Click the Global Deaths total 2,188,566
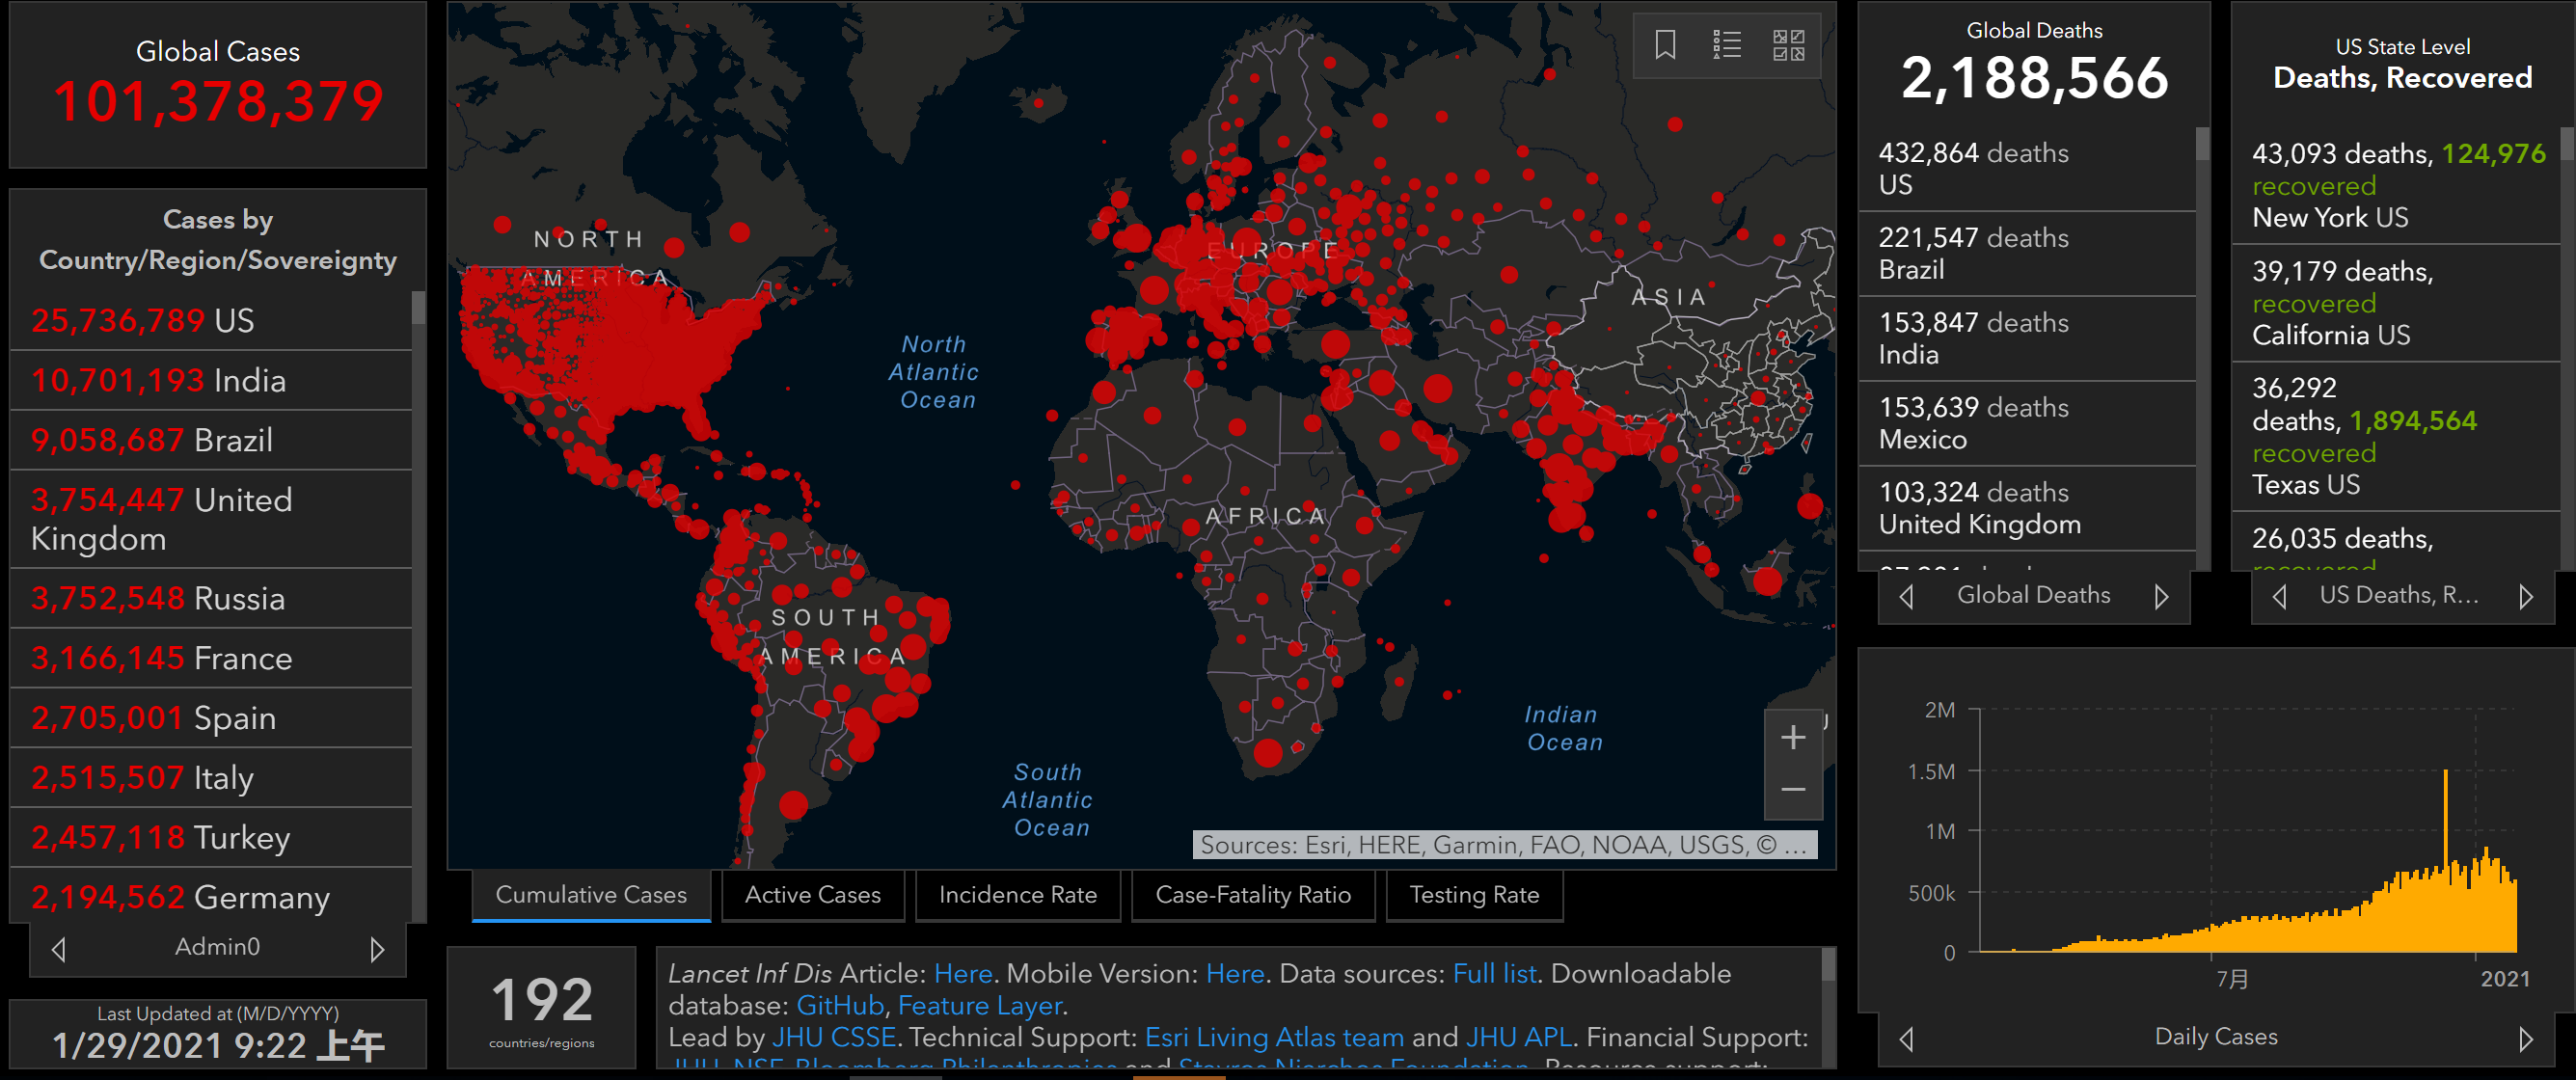This screenshot has width=2576, height=1080. (2034, 78)
